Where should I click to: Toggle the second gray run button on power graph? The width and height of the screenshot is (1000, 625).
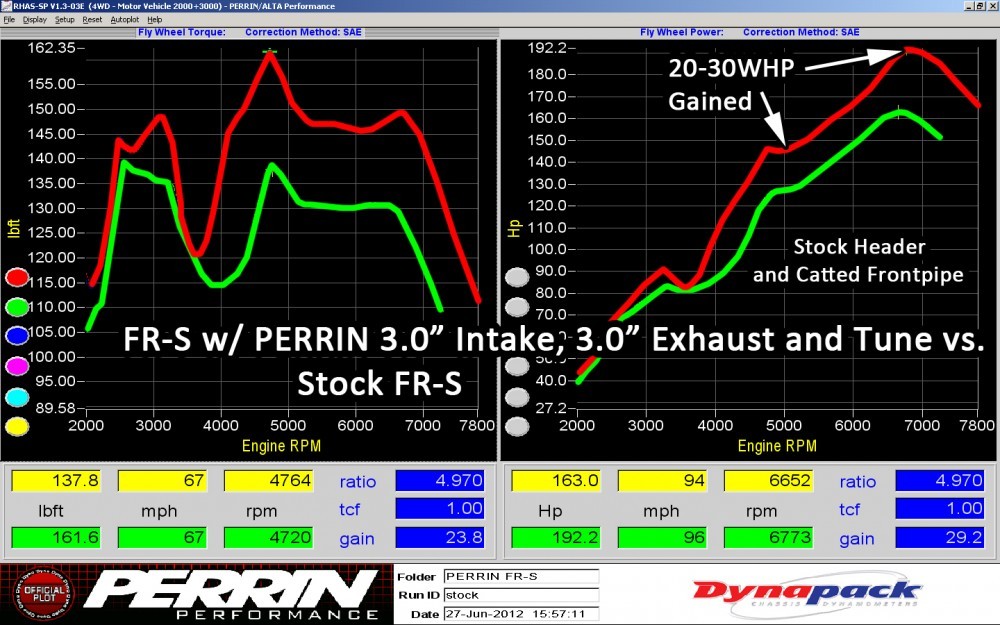click(517, 307)
